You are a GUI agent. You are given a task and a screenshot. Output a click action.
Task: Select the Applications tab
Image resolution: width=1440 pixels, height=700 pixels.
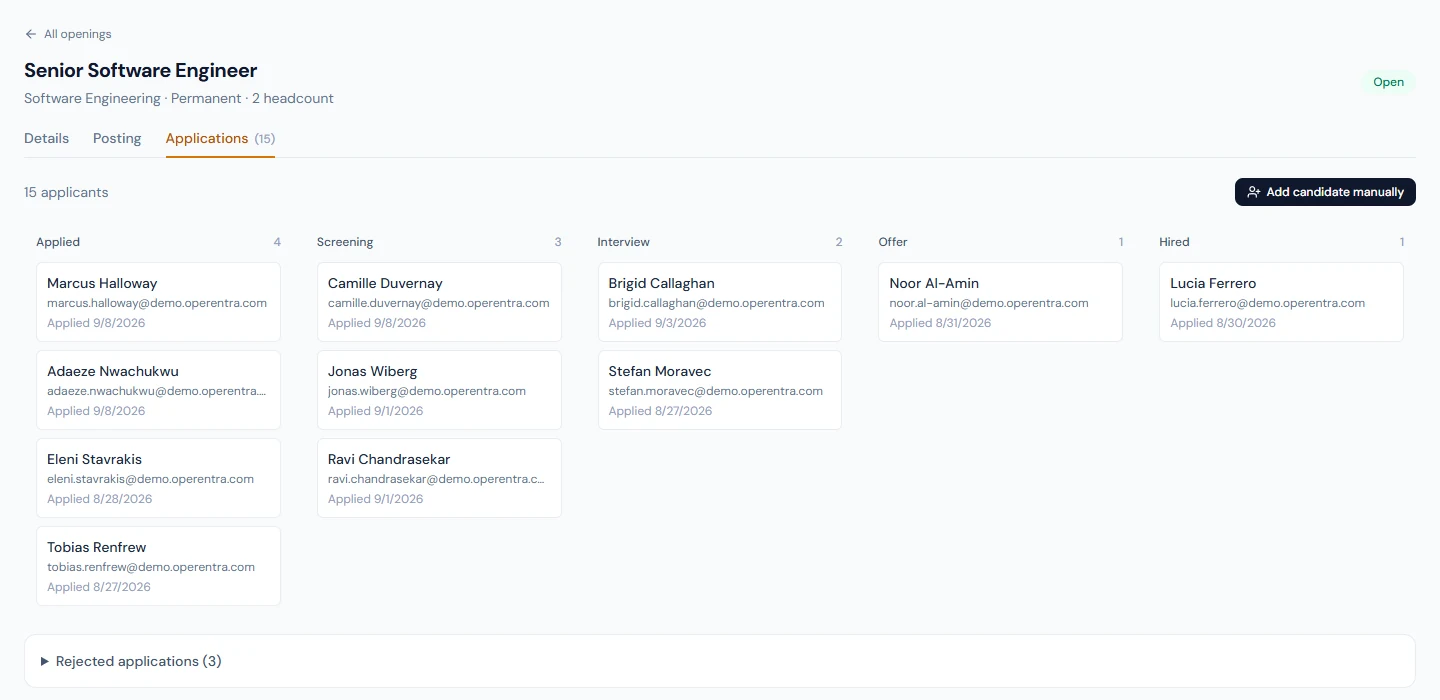click(220, 138)
